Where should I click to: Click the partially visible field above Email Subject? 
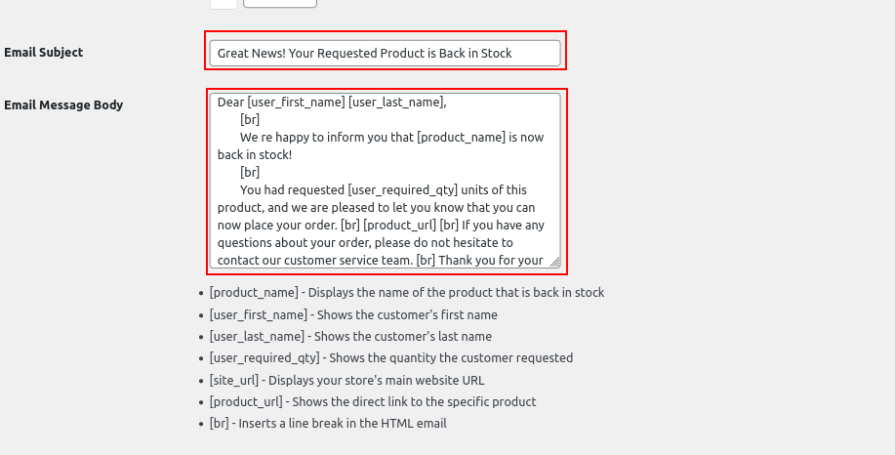[x=280, y=3]
